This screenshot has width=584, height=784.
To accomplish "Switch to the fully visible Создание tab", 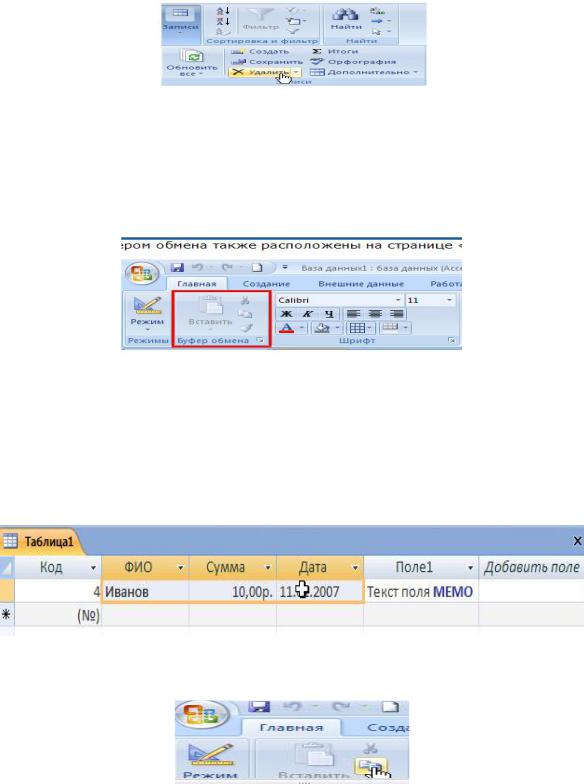I will tap(266, 284).
